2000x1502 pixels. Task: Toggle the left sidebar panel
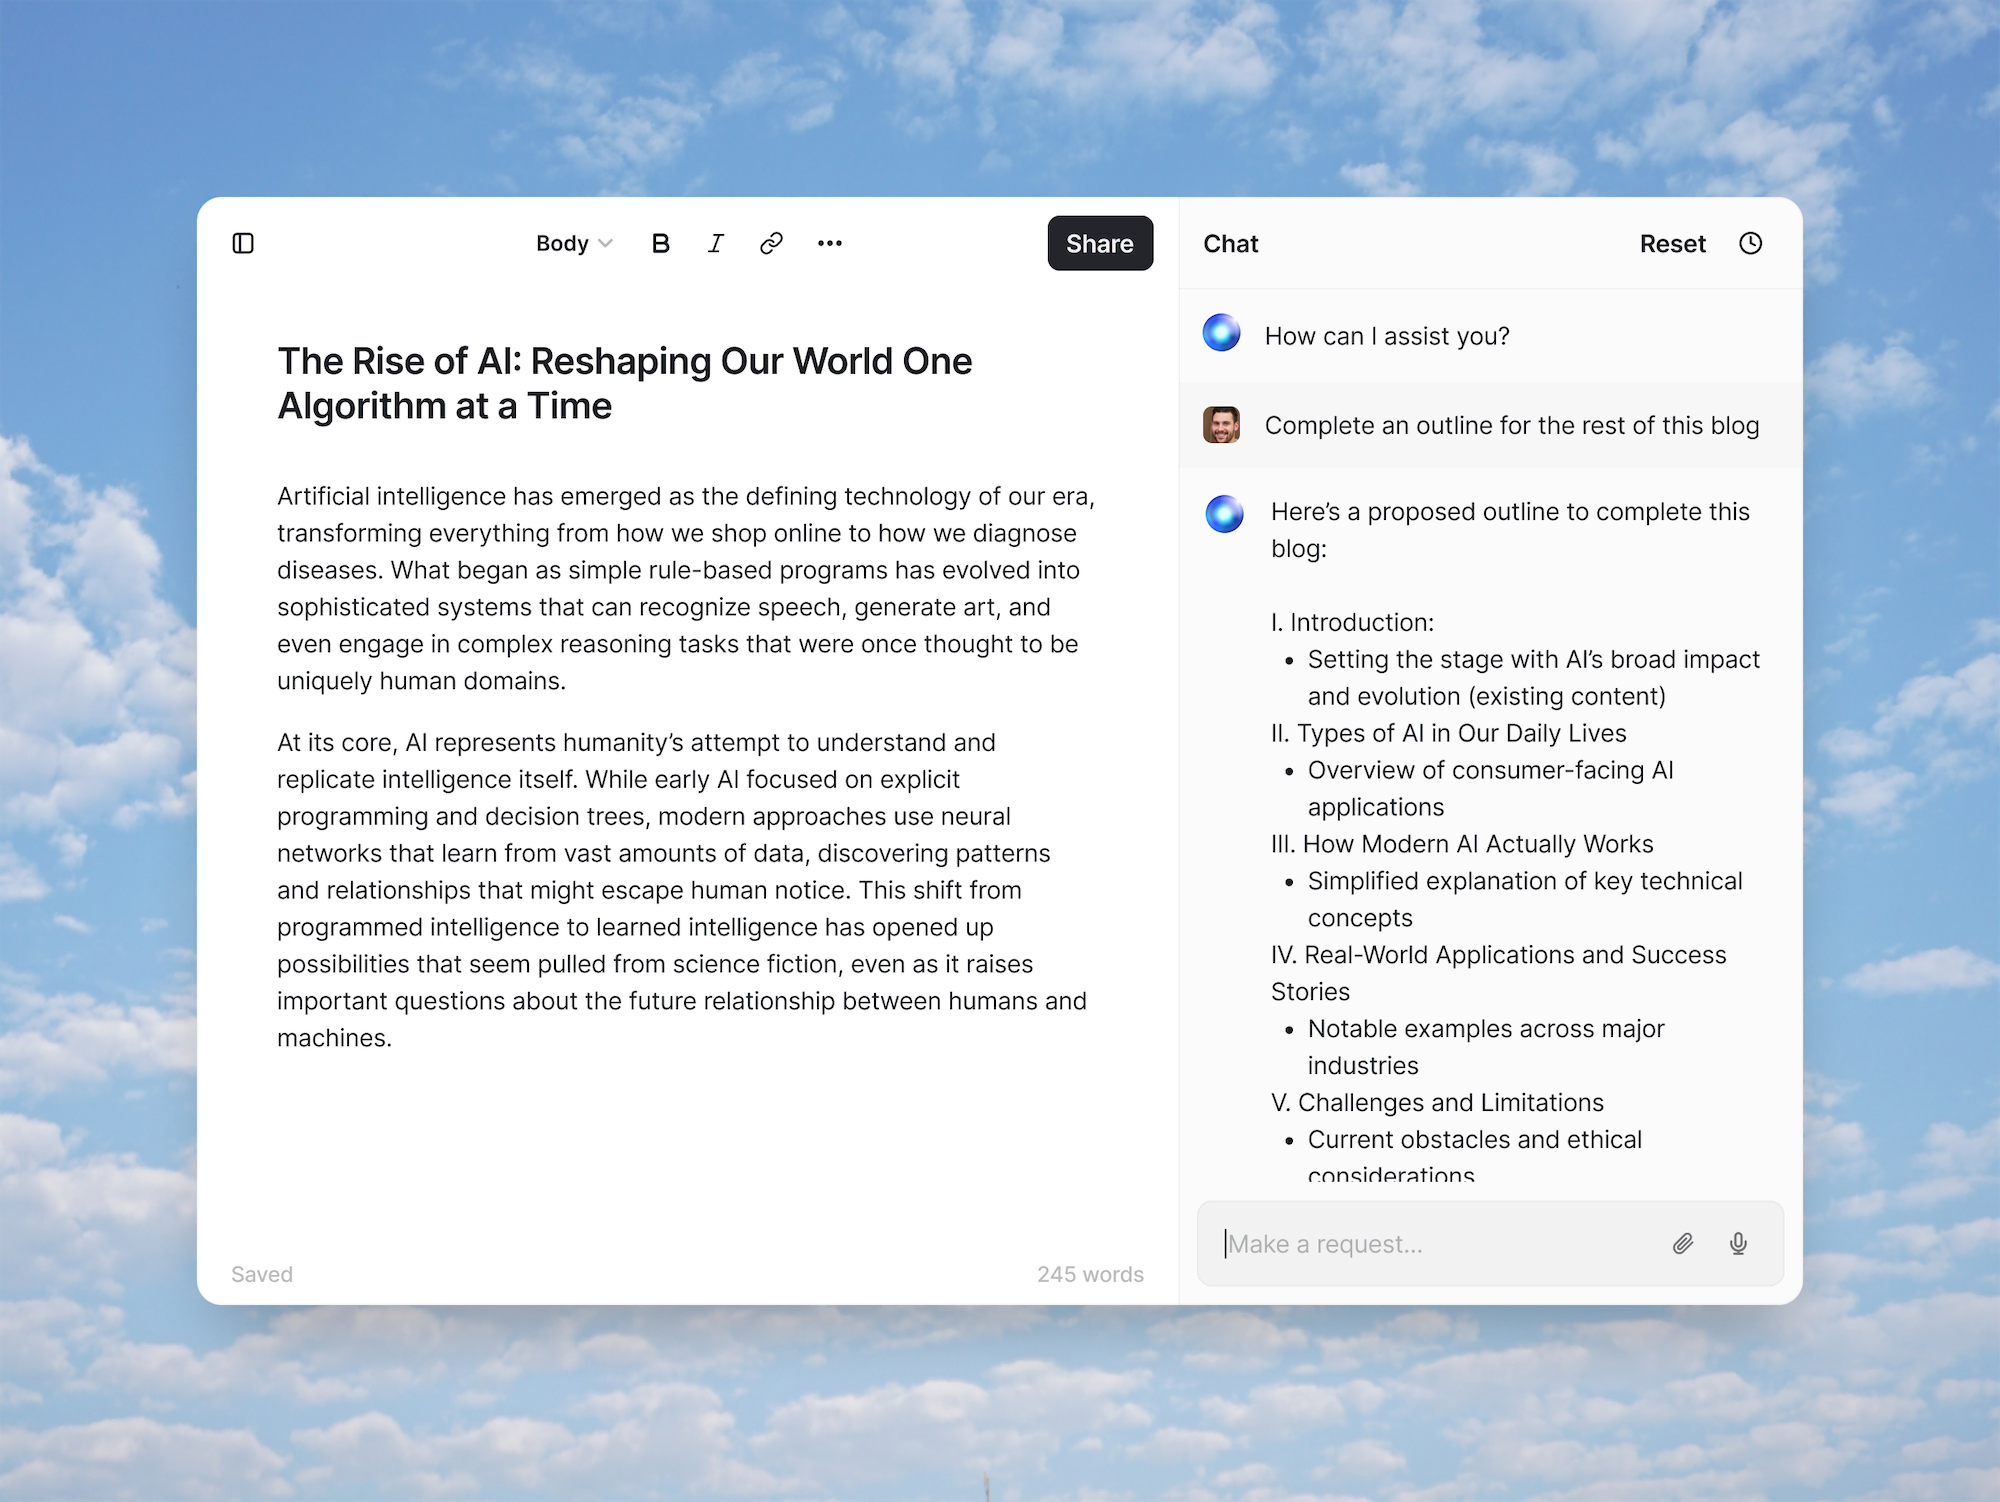pyautogui.click(x=243, y=243)
